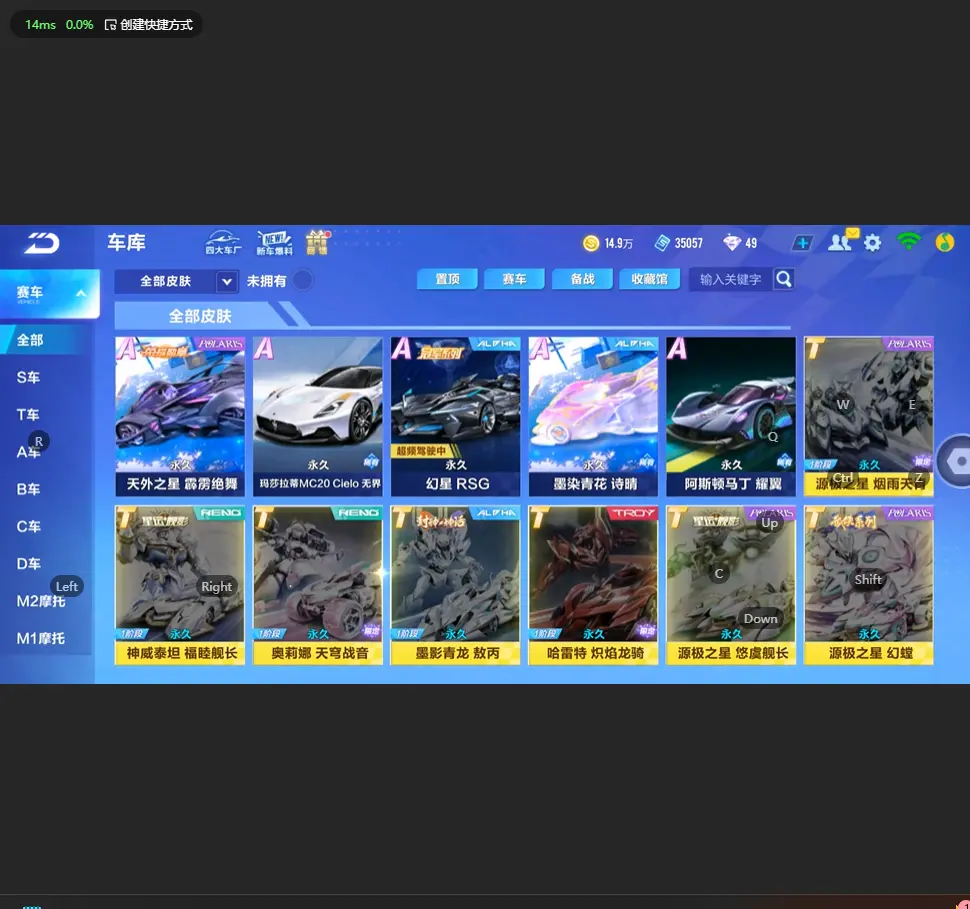Select the 全部 category in sidebar
The width and height of the screenshot is (970, 909).
click(x=42, y=340)
